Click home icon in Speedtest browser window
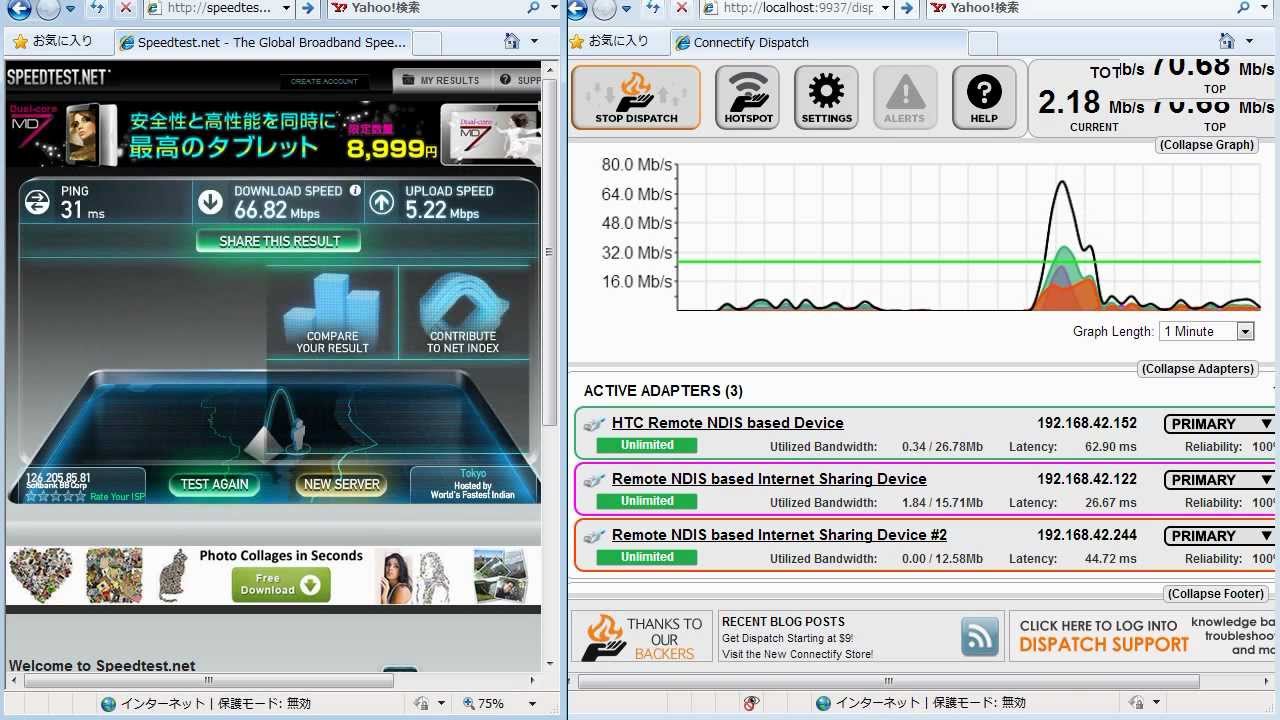 (512, 41)
